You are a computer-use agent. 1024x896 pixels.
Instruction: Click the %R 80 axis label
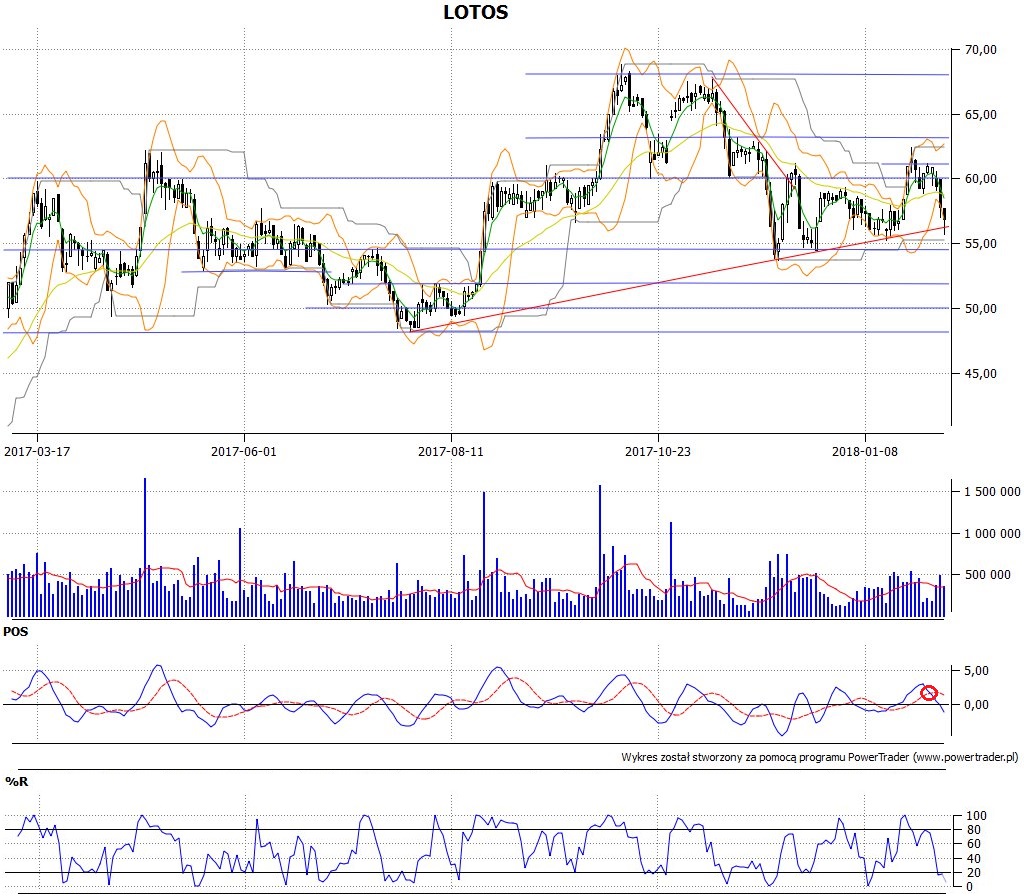(974, 830)
